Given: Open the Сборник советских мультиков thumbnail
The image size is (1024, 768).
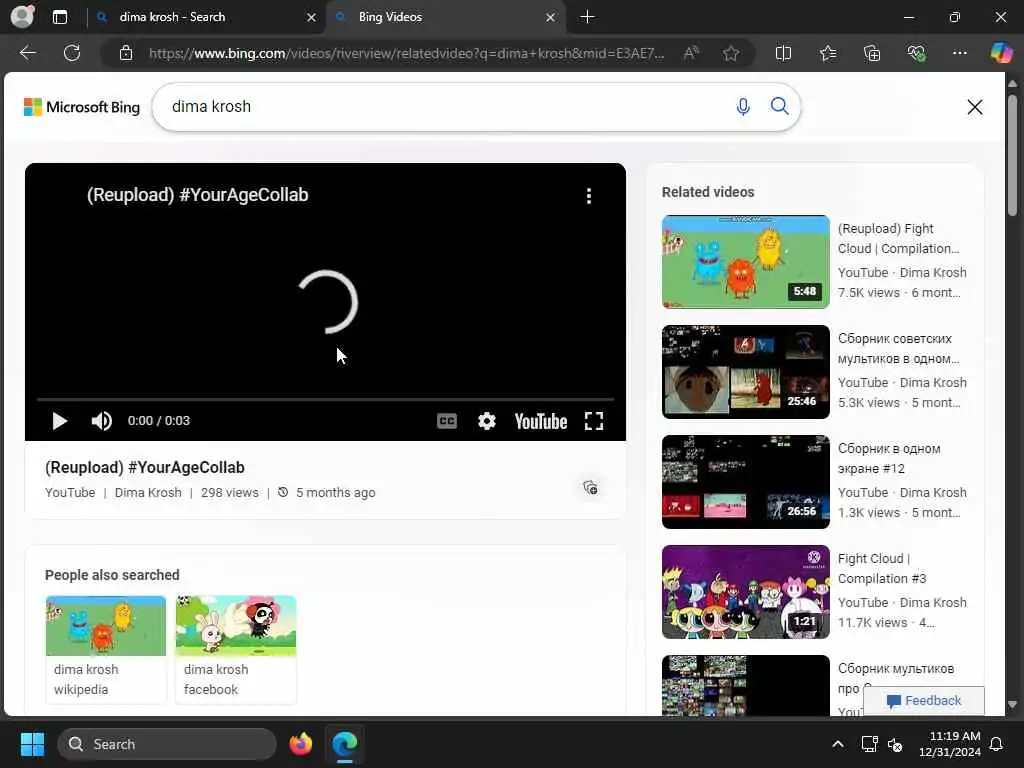Looking at the screenshot, I should coord(746,372).
